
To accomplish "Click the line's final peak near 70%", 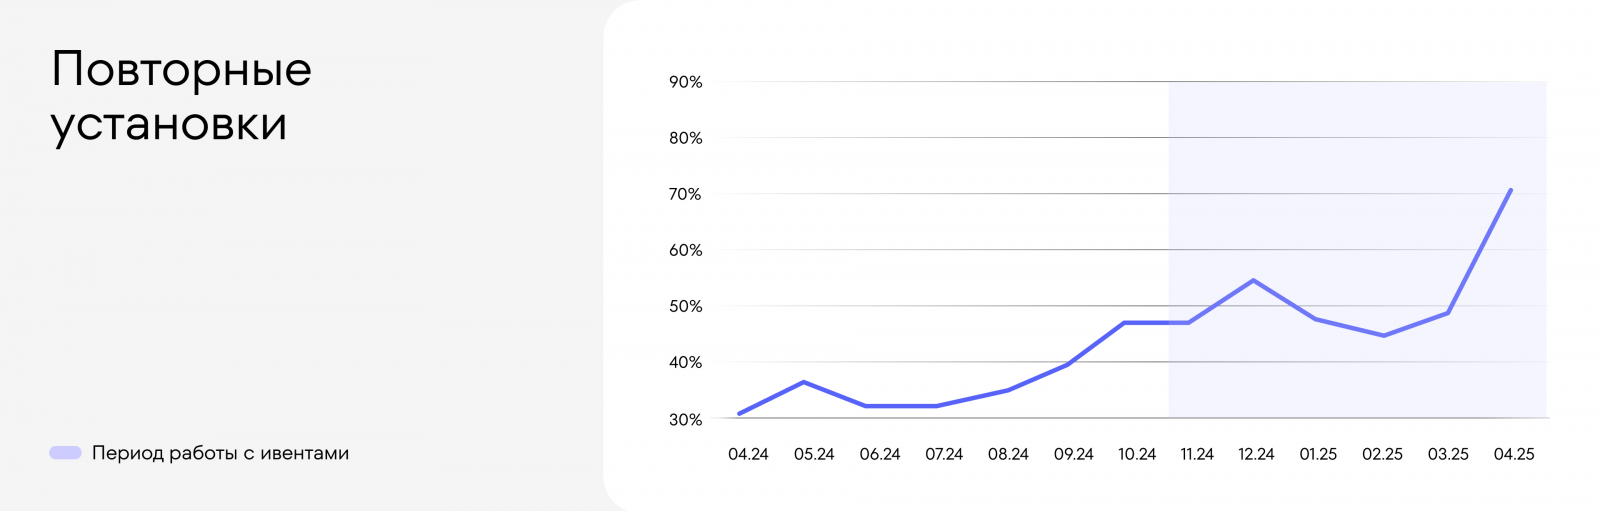I will [x=1510, y=190].
